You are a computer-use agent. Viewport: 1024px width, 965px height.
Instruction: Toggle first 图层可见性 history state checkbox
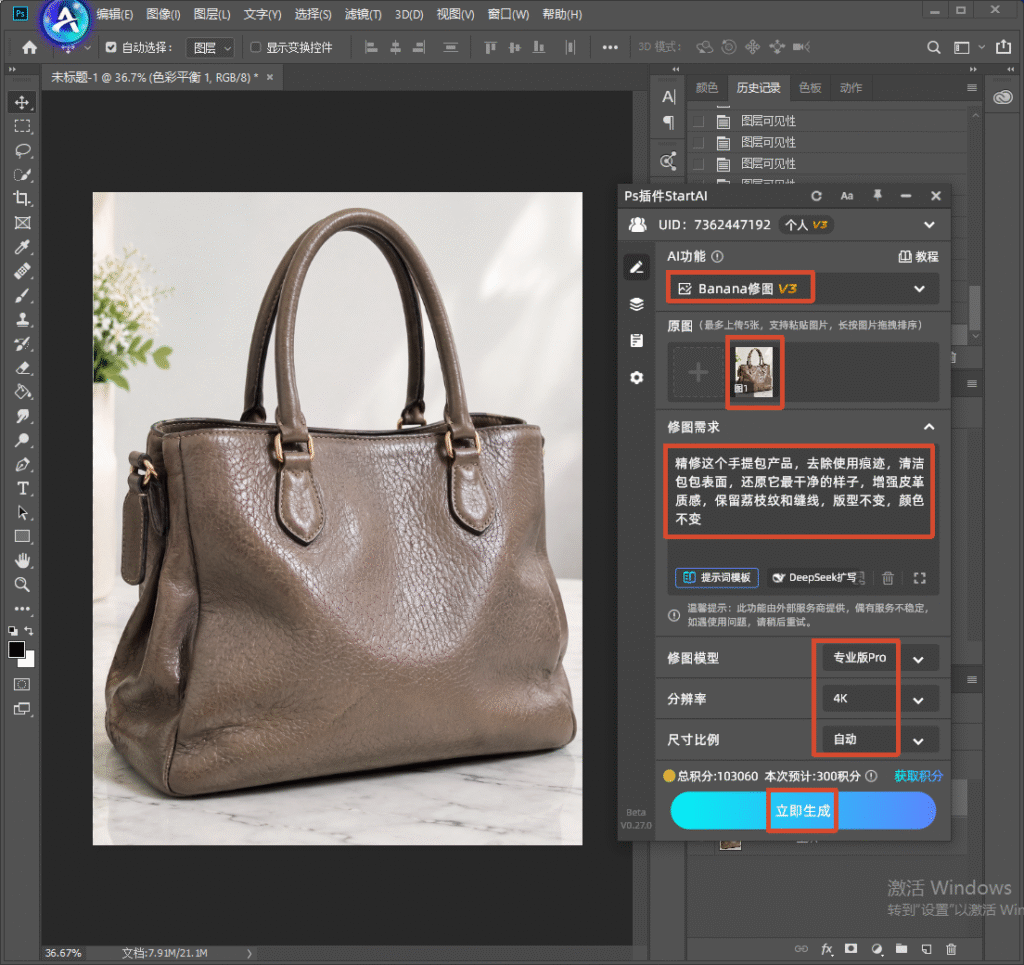(x=699, y=121)
